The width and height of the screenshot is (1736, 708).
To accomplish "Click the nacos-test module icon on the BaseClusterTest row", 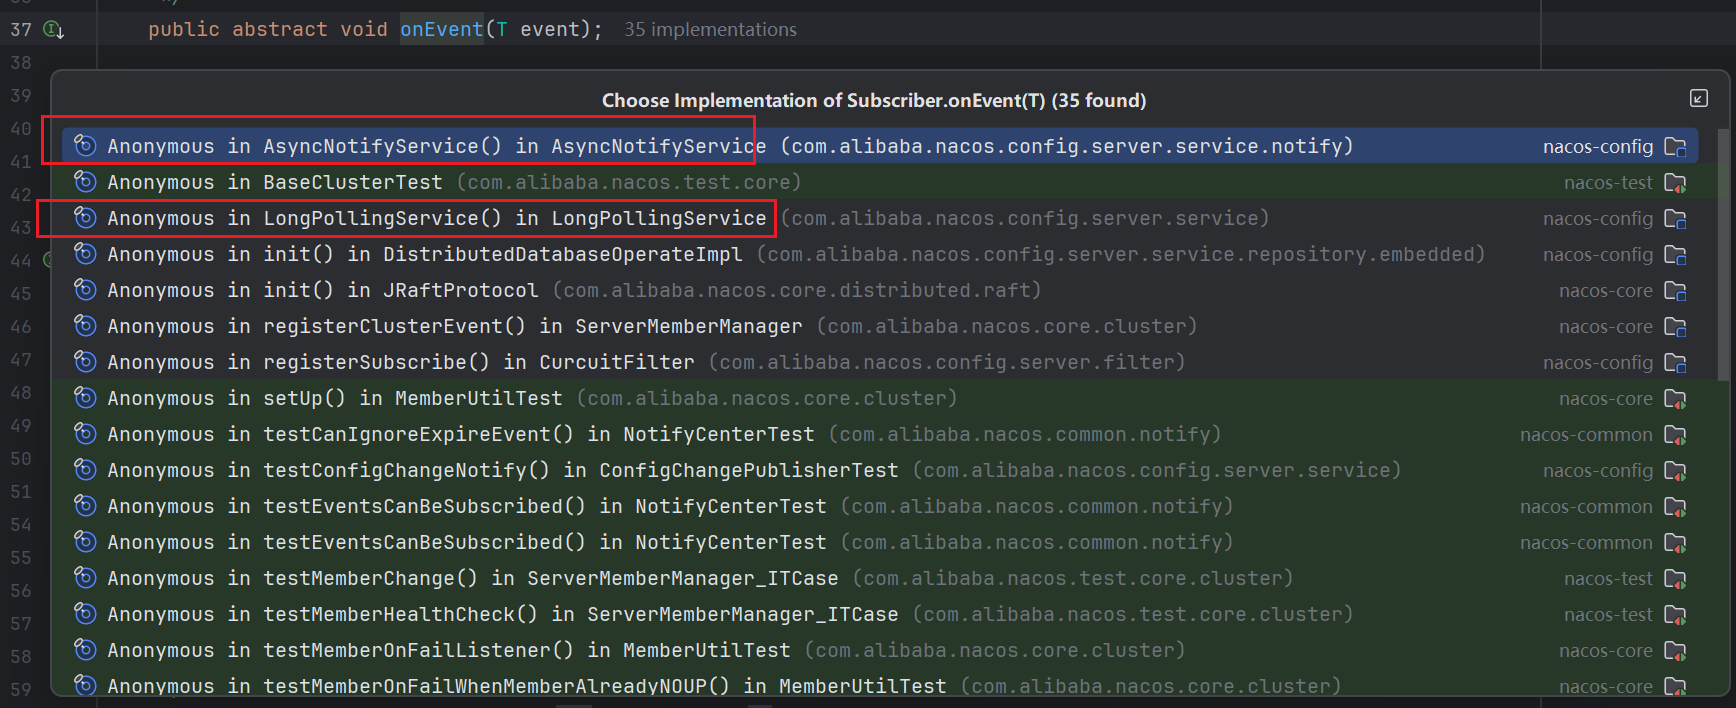I will (1675, 183).
